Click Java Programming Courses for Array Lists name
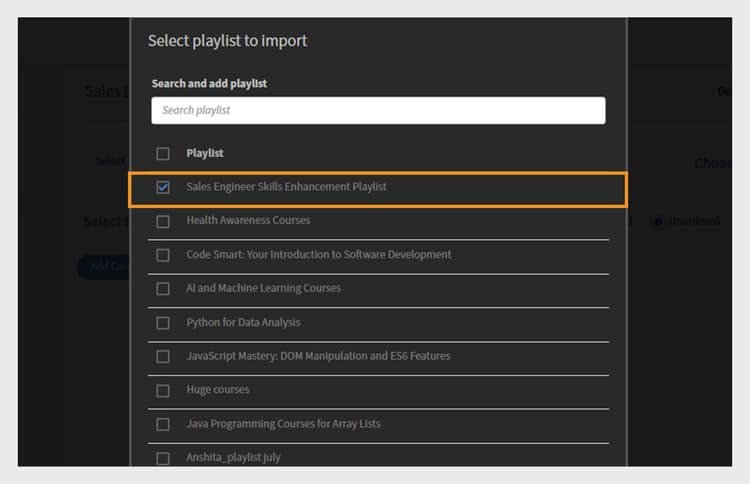This screenshot has height=484, width=750. click(283, 423)
